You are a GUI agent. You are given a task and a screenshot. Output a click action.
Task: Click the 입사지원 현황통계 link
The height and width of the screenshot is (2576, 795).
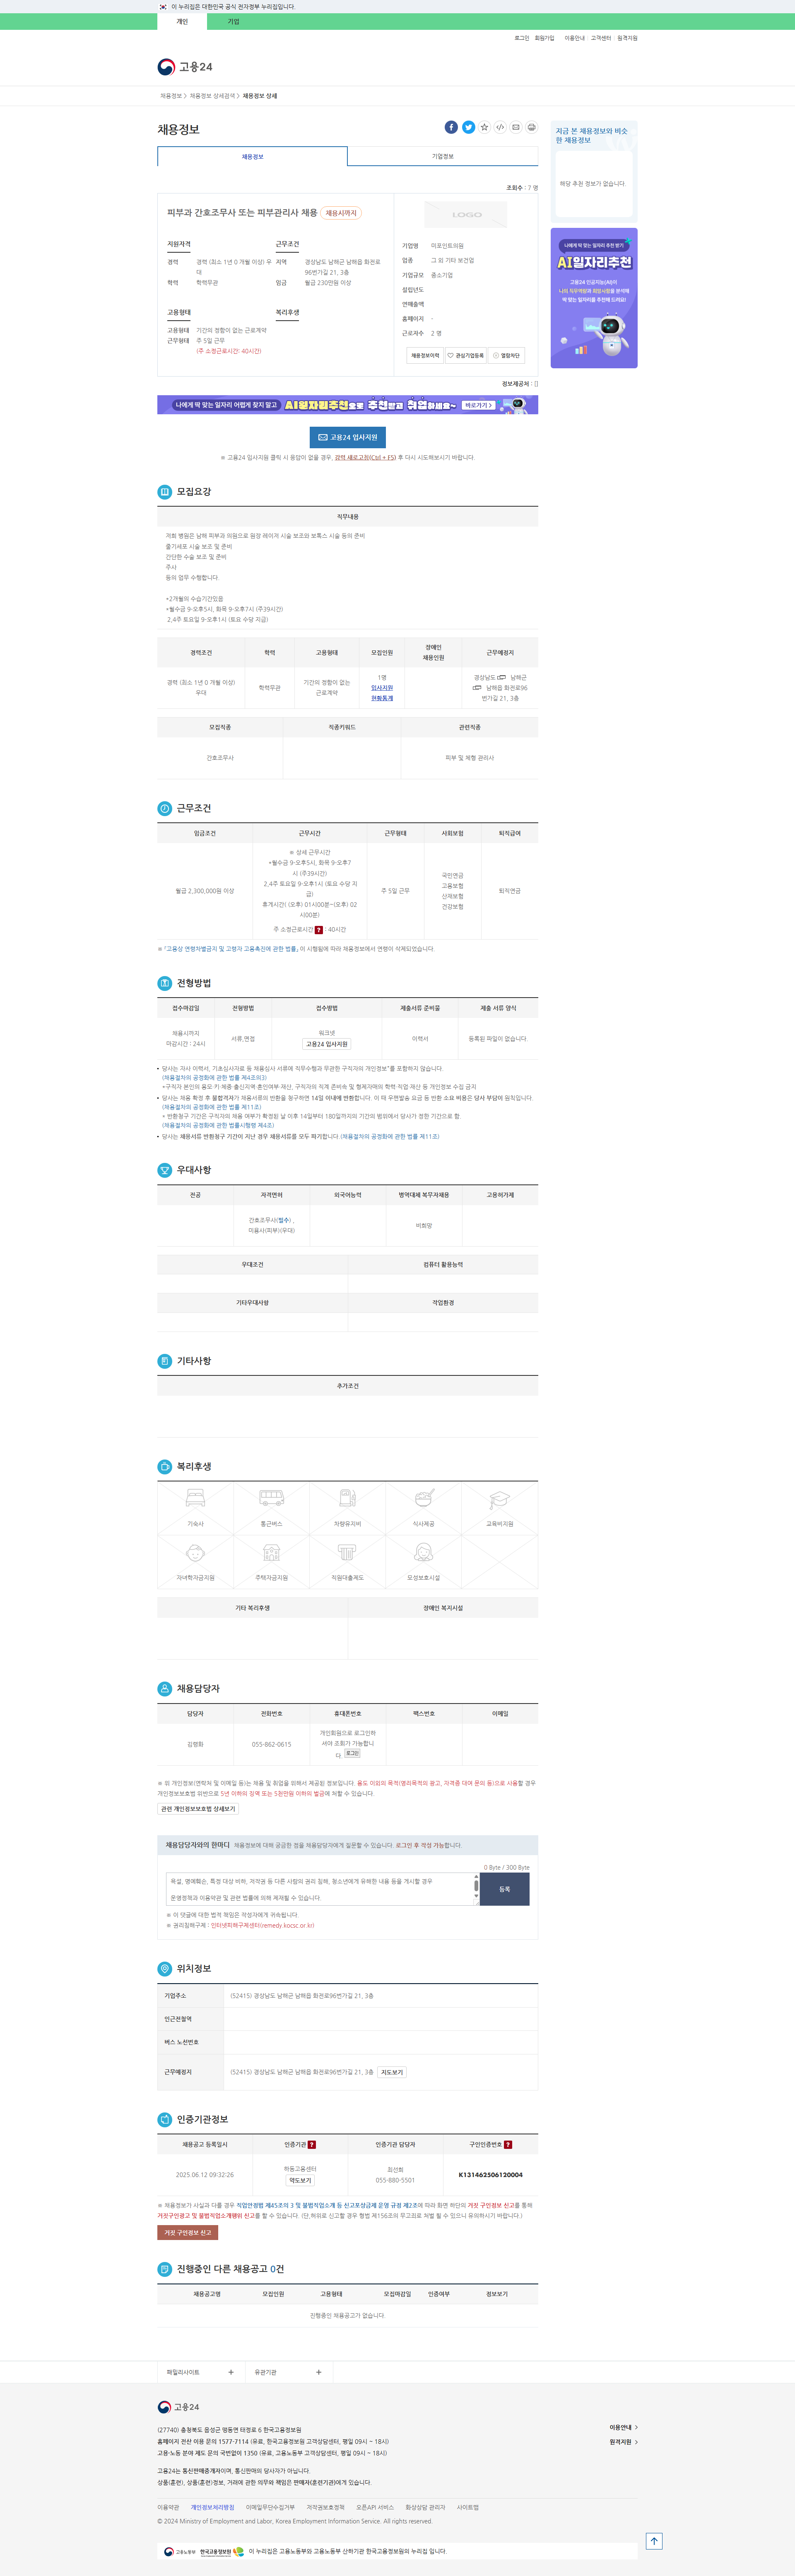382,693
